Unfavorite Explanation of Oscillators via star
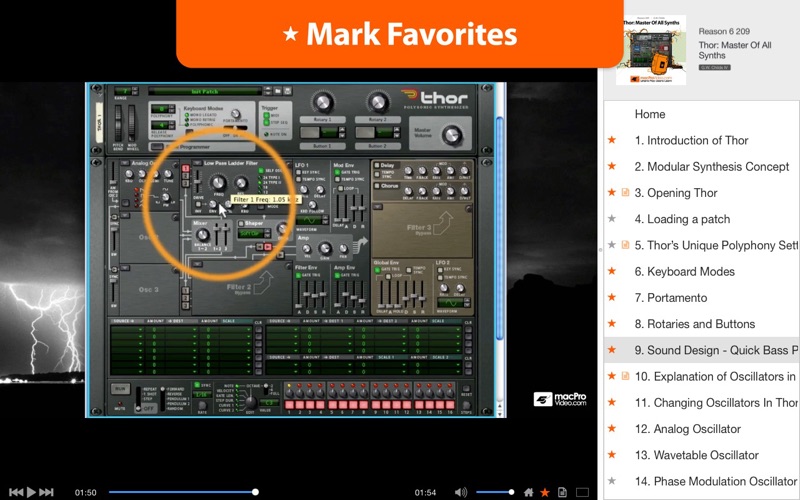The image size is (800, 500). click(612, 376)
